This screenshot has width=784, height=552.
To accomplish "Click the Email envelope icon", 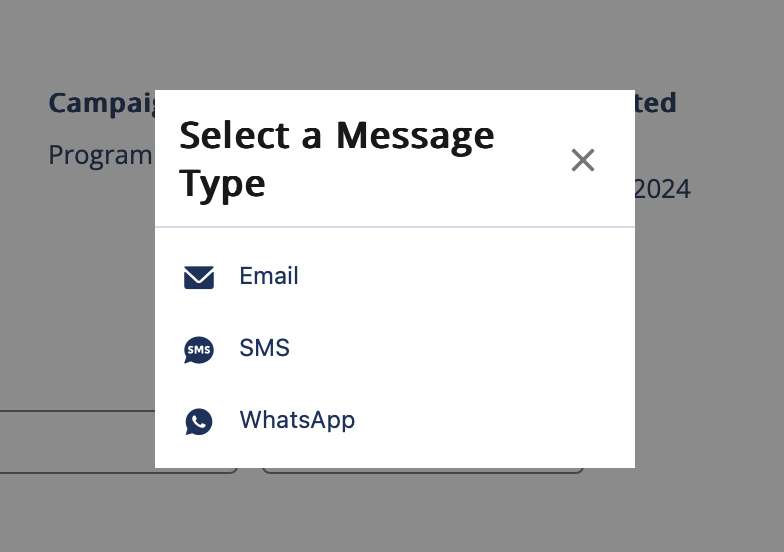I will 199,278.
